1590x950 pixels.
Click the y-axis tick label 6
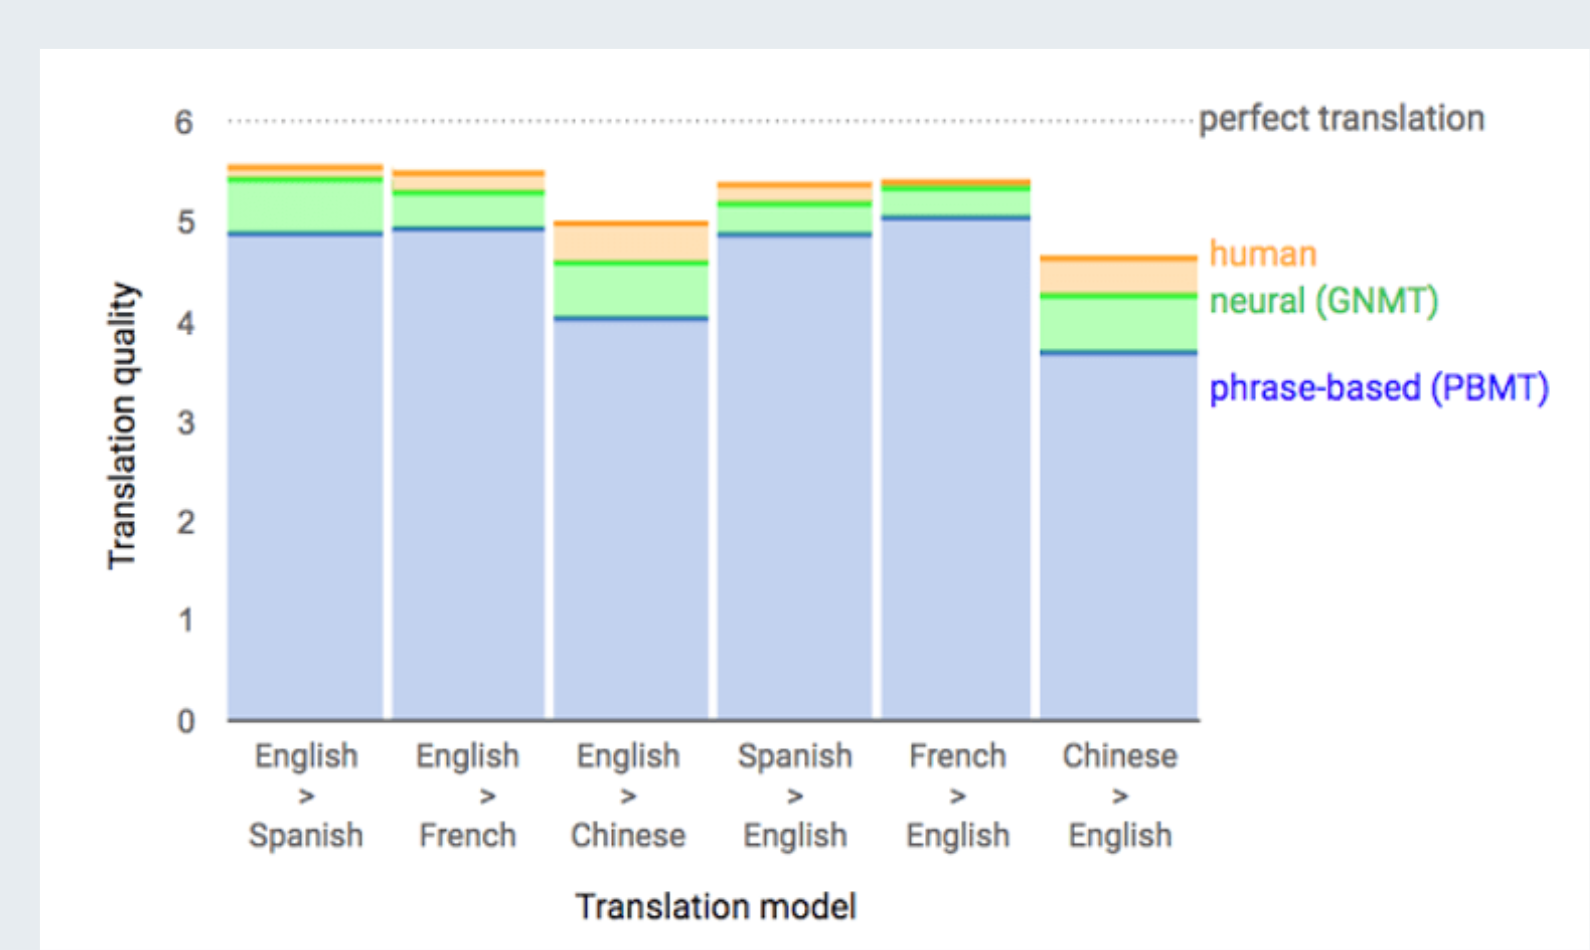point(184,123)
